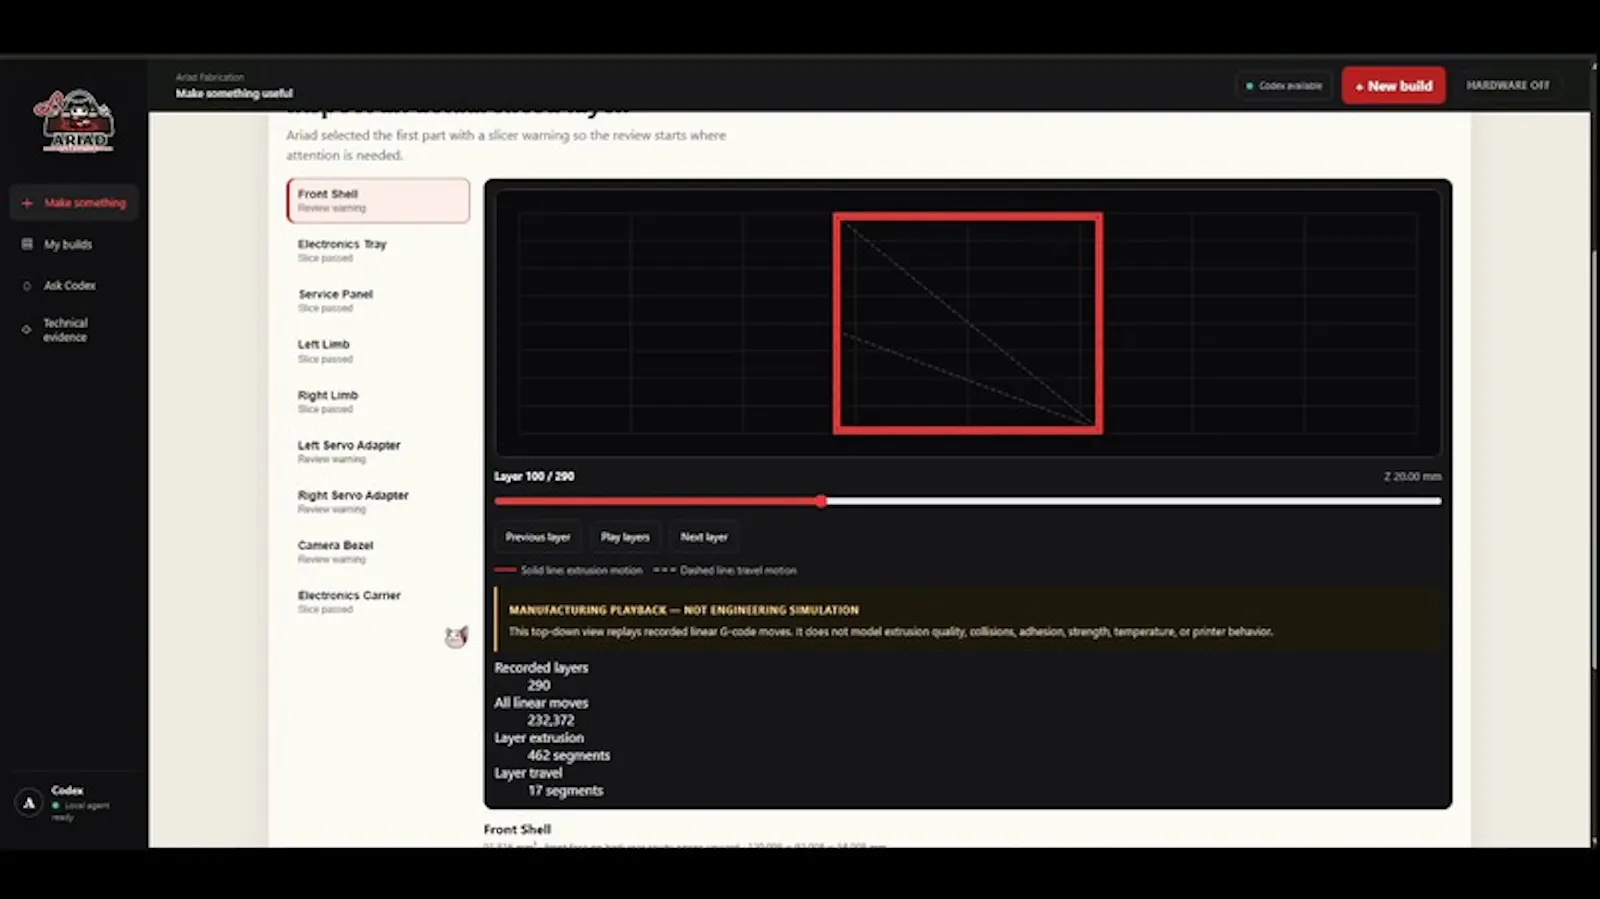Select the Service Panel part
The height and width of the screenshot is (899, 1600).
pos(378,300)
